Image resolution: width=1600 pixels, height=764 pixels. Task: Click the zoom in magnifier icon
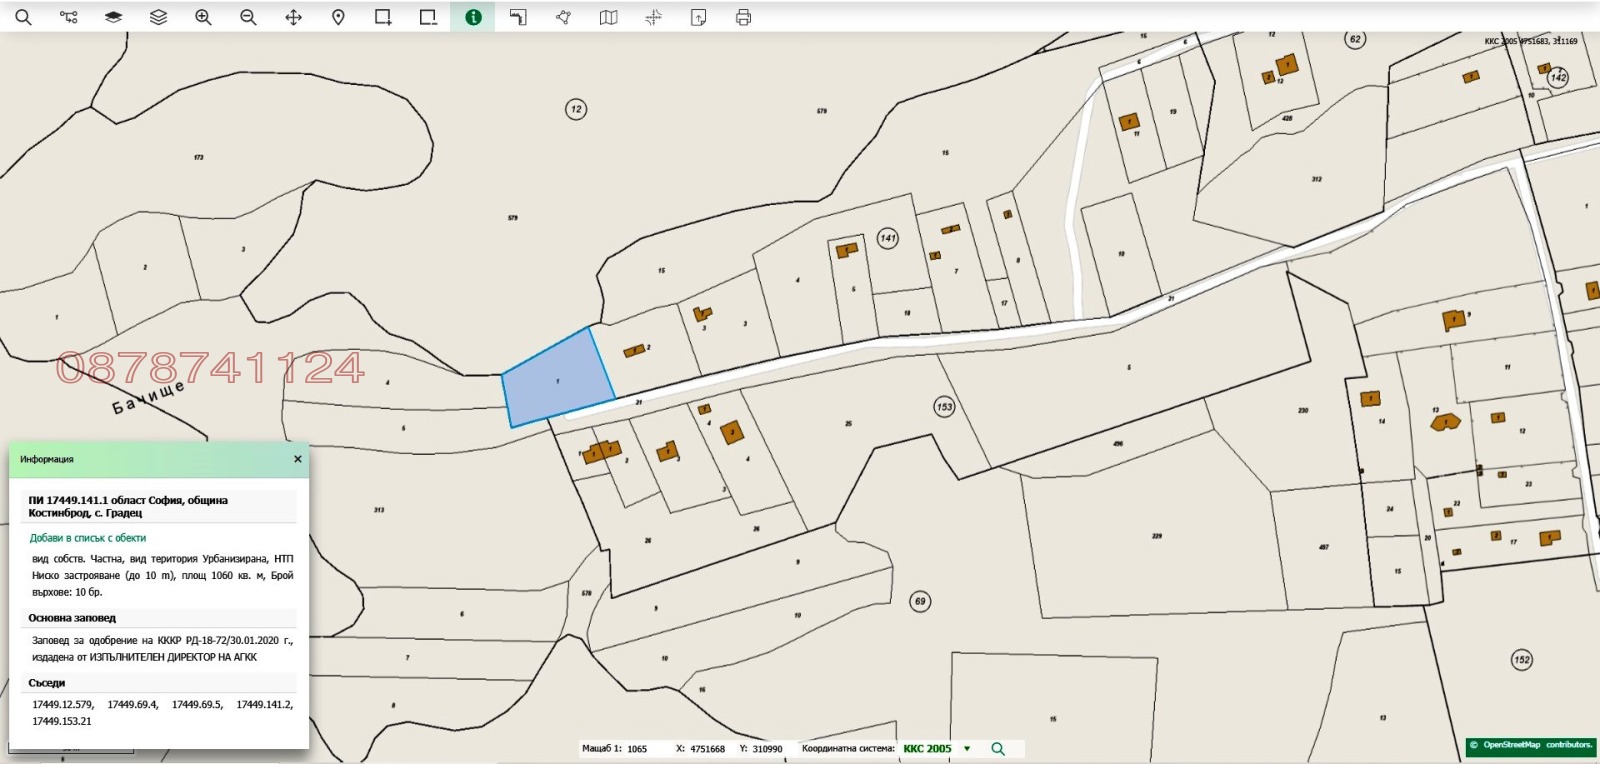pyautogui.click(x=203, y=17)
